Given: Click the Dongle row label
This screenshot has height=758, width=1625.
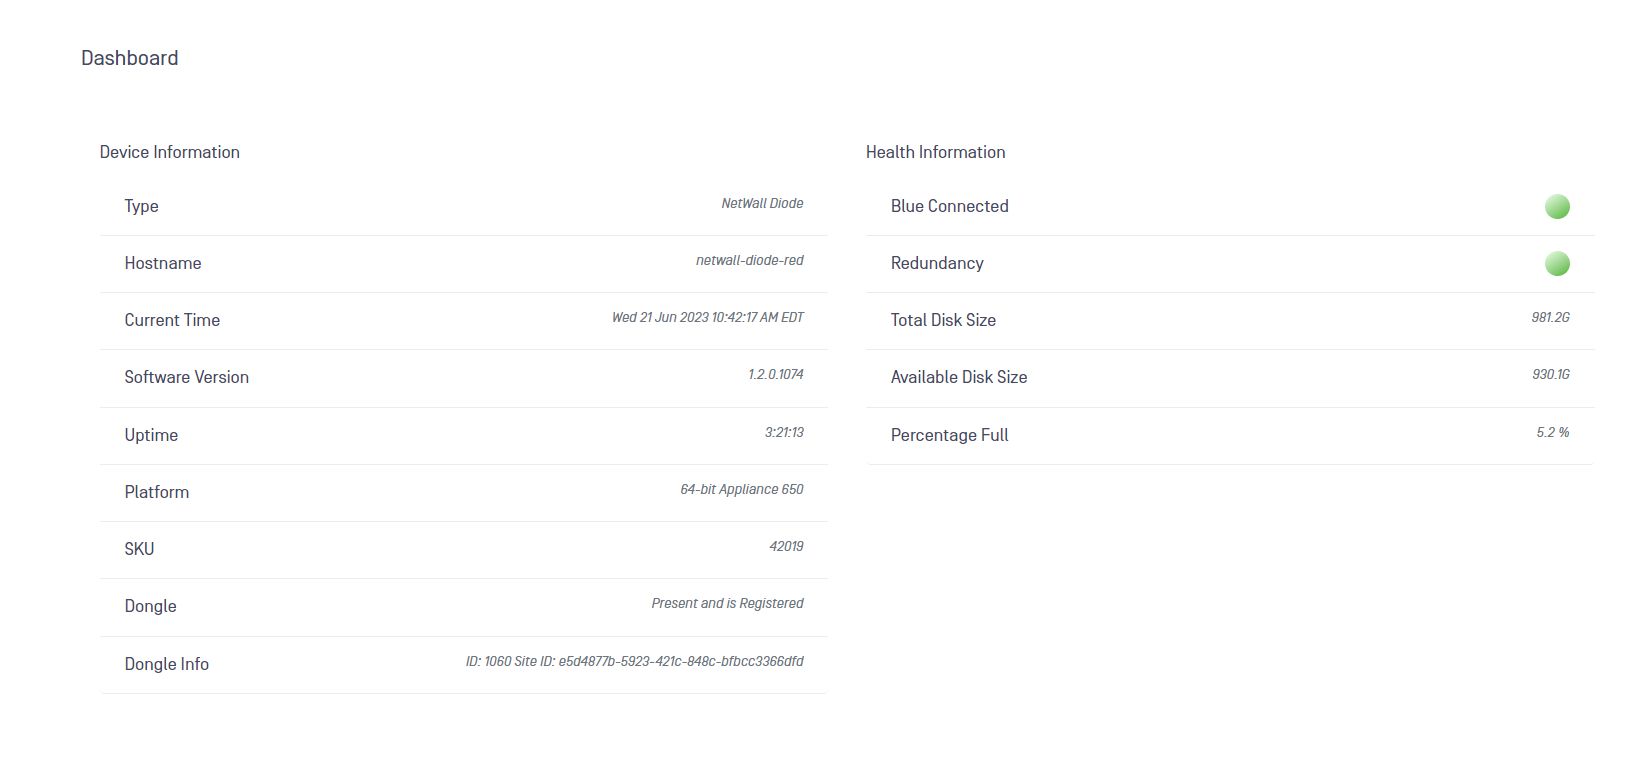Looking at the screenshot, I should pos(151,606).
